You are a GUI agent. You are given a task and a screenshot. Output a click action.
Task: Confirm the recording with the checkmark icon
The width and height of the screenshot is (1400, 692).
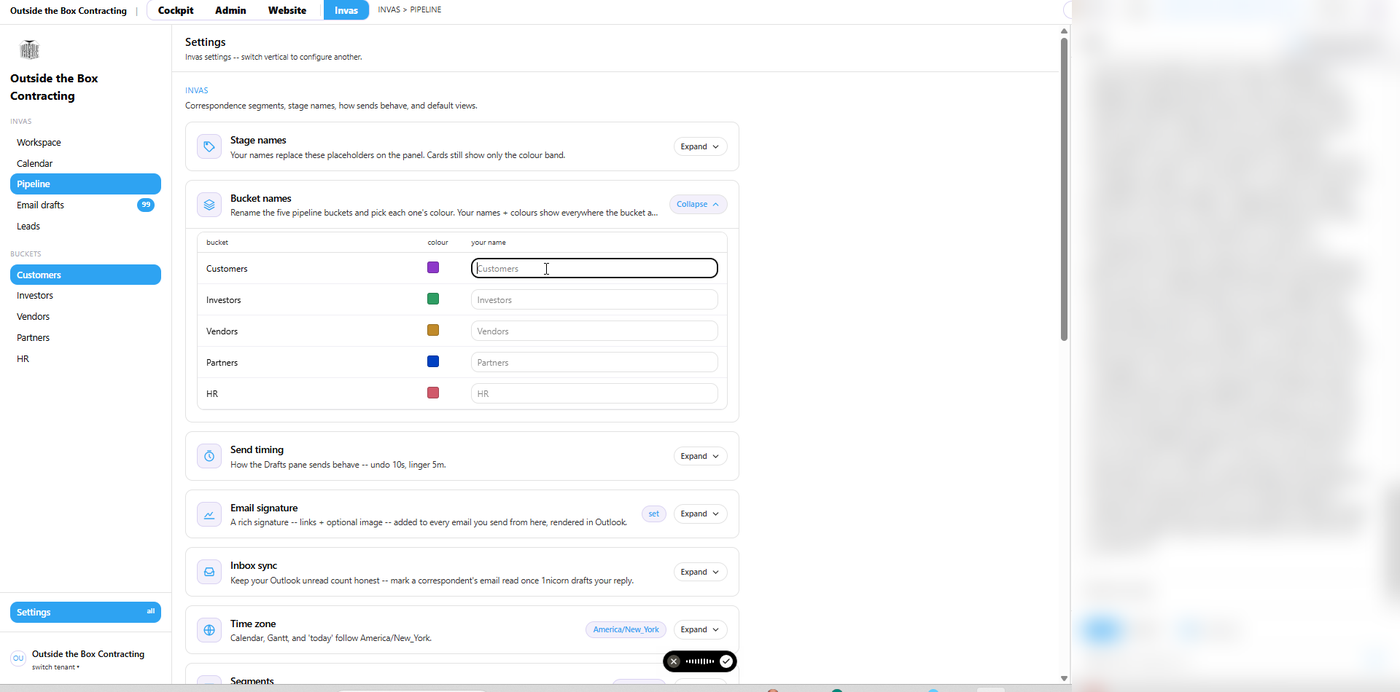tap(726, 661)
